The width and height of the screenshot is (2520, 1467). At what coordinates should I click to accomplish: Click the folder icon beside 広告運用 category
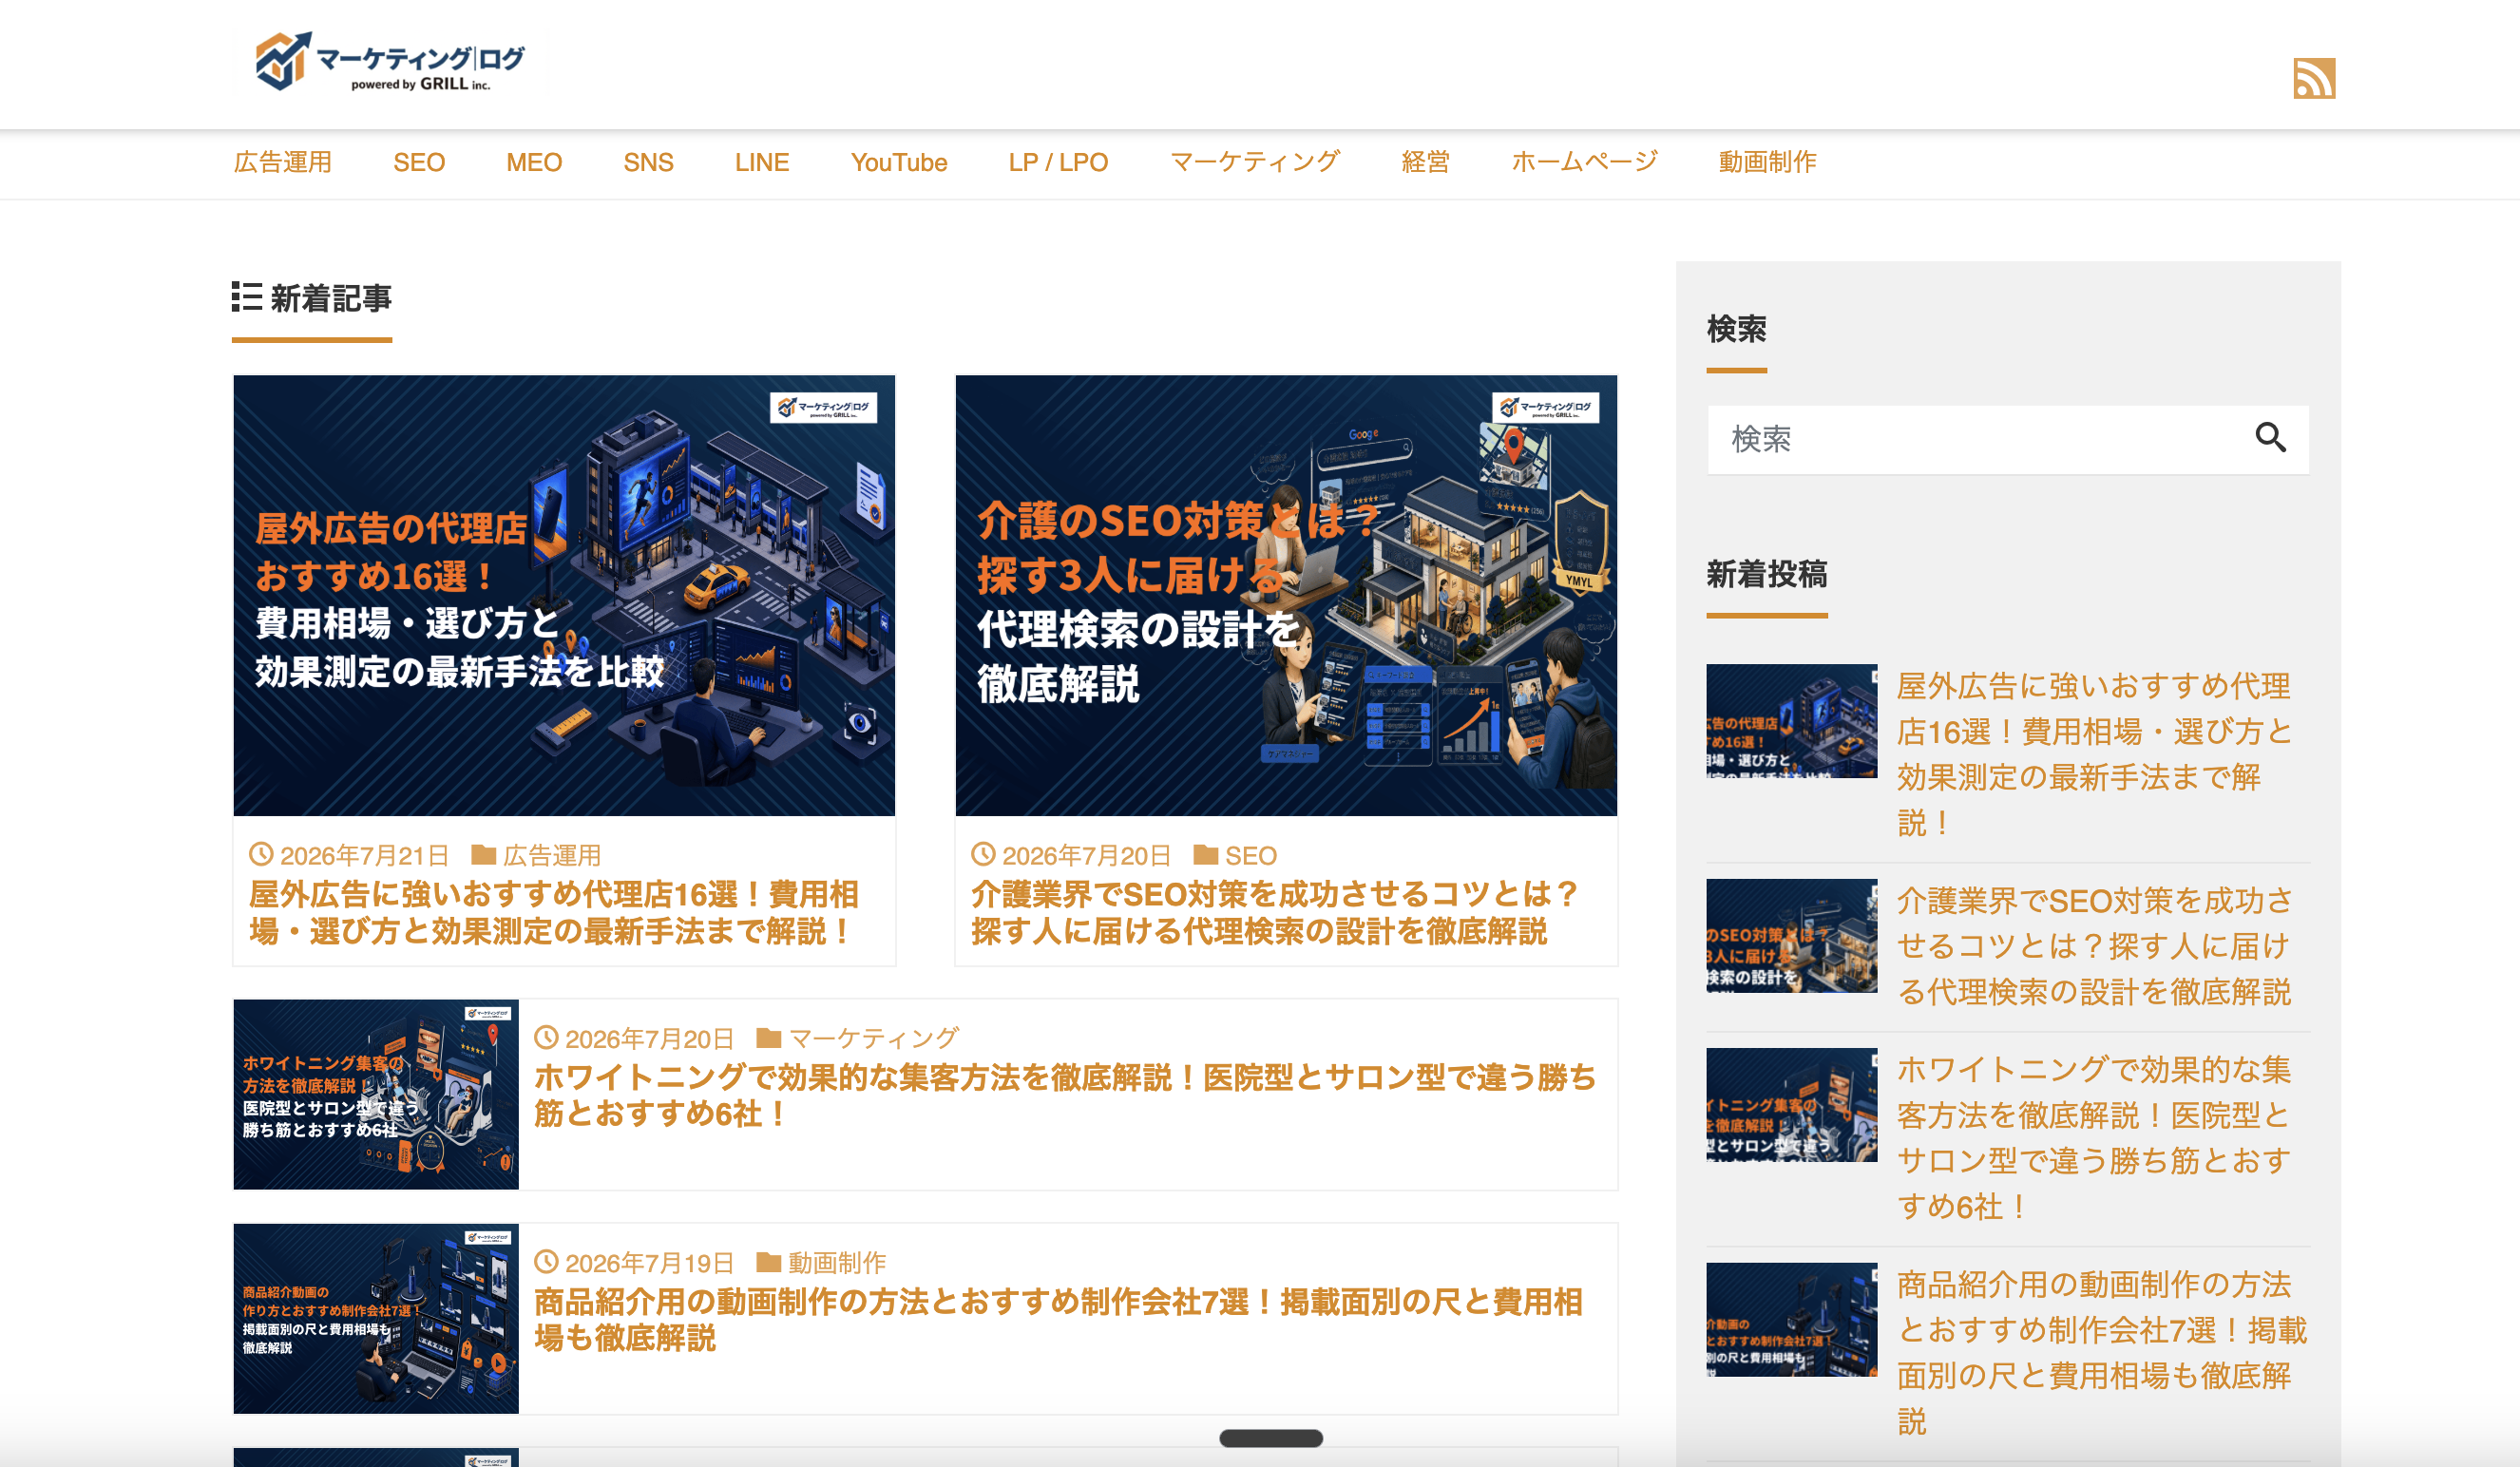pos(484,855)
